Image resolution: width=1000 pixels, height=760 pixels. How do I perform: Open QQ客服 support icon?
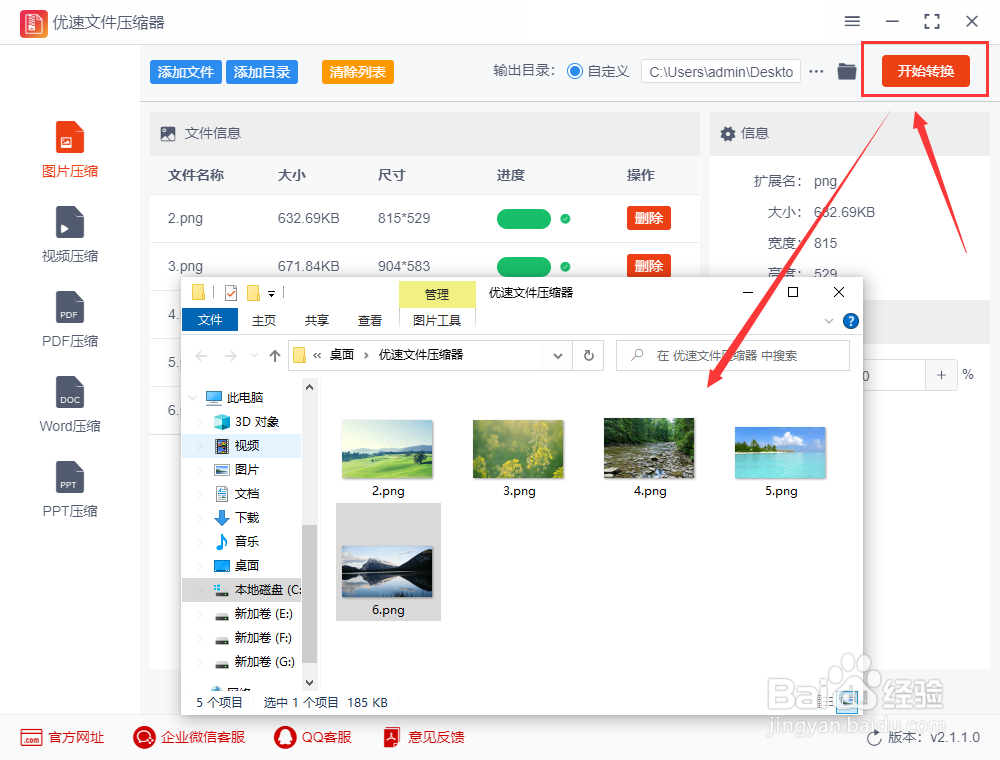pos(285,738)
